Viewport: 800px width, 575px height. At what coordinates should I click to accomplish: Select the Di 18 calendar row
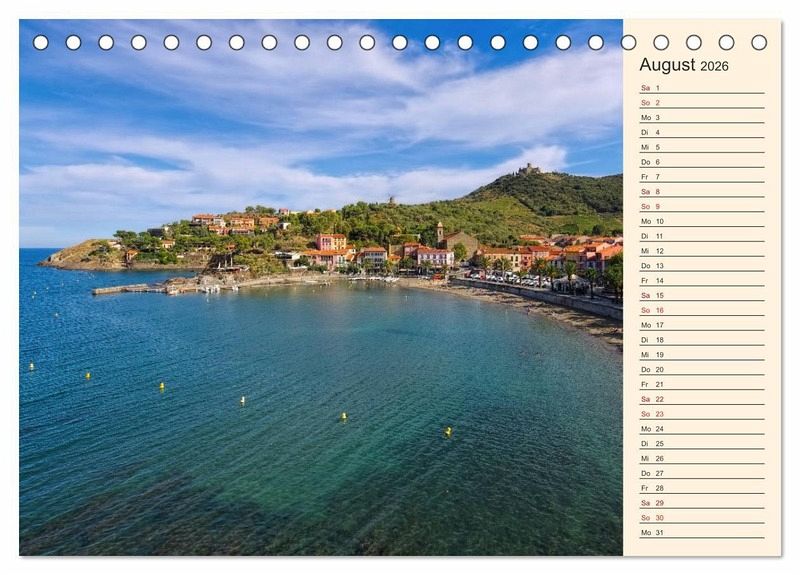coord(702,339)
